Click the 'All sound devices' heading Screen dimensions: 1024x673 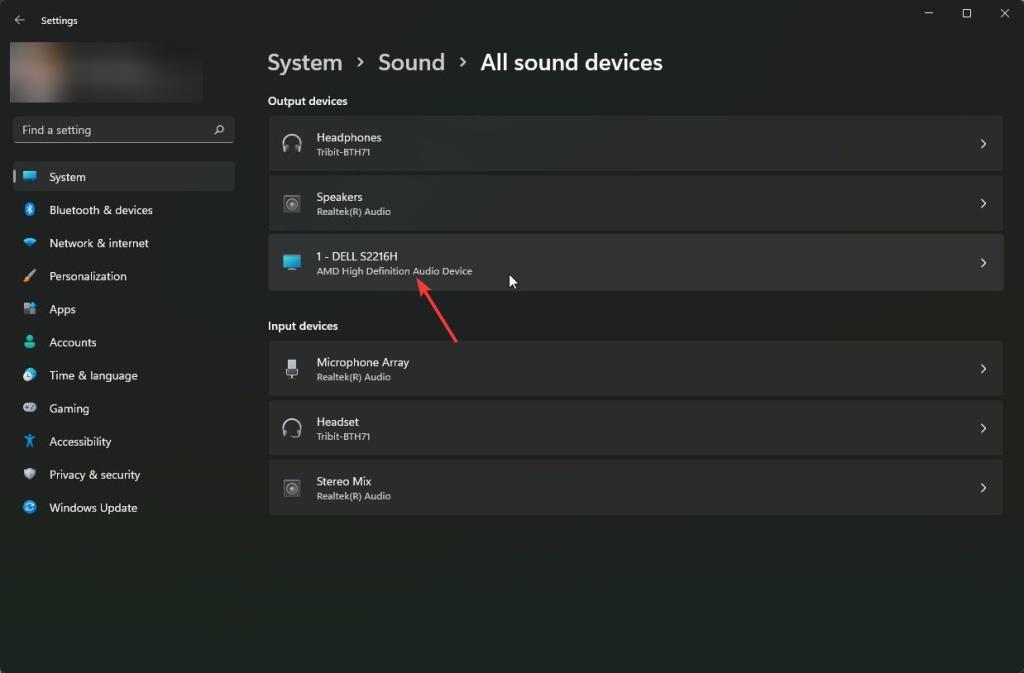point(571,63)
